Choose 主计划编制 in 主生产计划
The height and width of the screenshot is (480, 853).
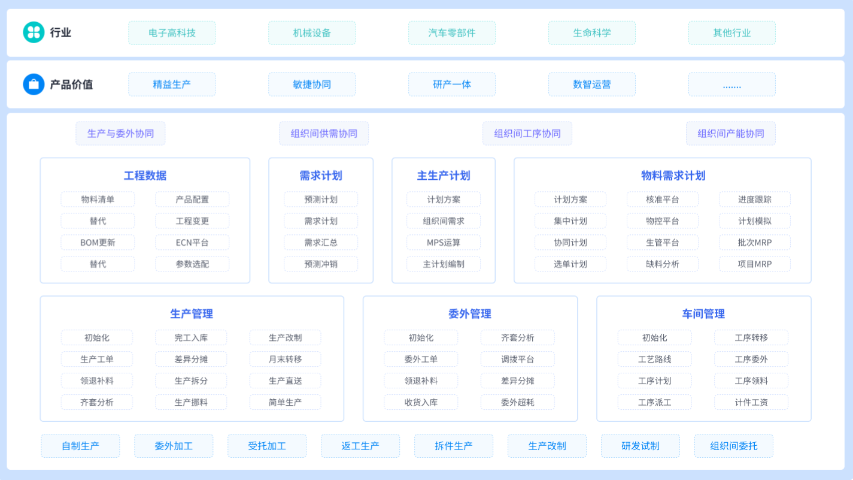(x=443, y=264)
